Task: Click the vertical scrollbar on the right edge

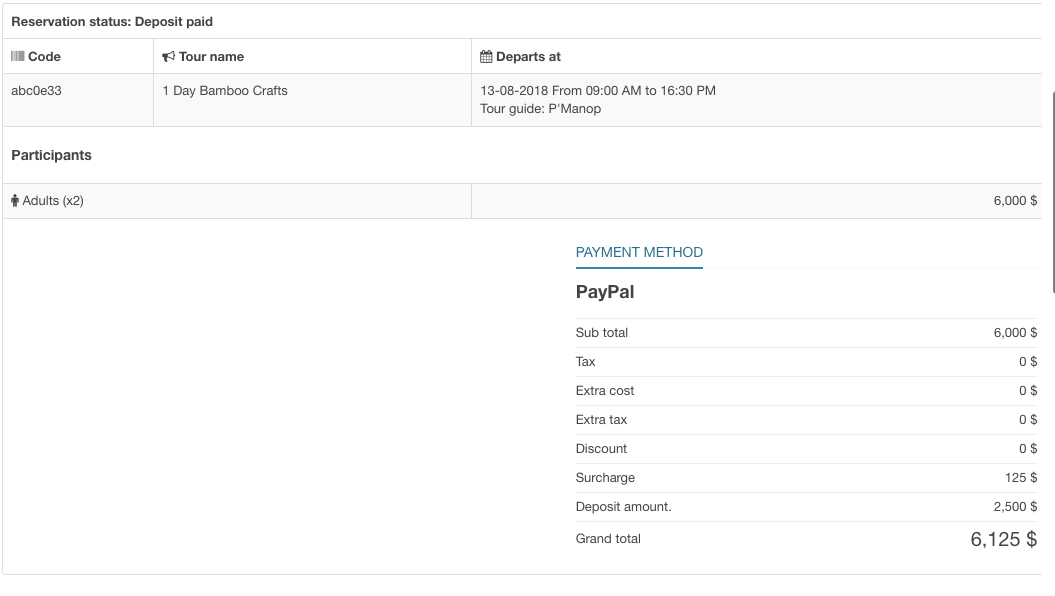Action: coord(1052,190)
